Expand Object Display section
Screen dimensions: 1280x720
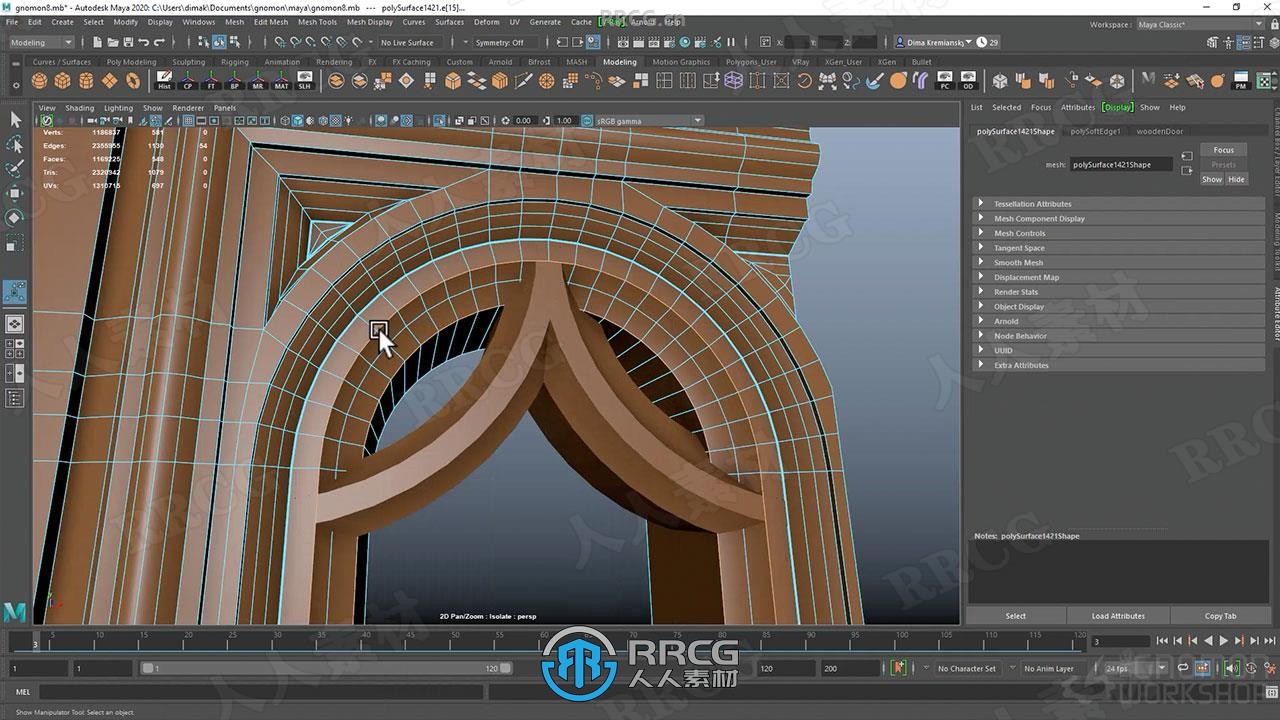[1120, 306]
